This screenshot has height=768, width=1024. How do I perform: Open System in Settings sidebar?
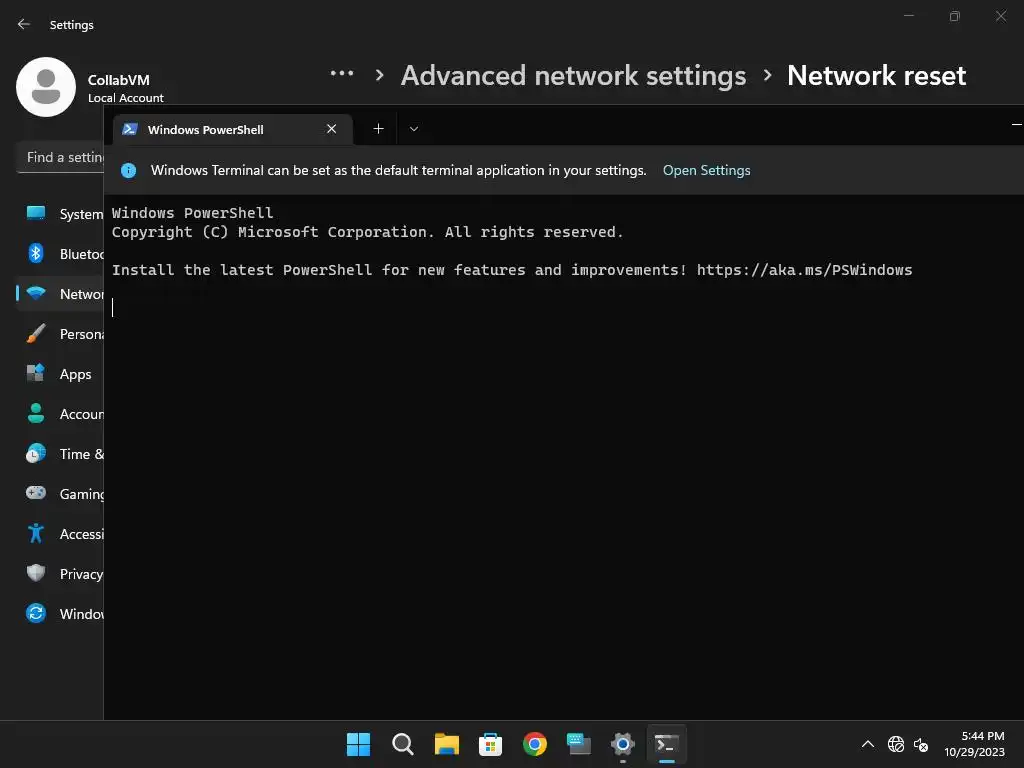(x=60, y=214)
